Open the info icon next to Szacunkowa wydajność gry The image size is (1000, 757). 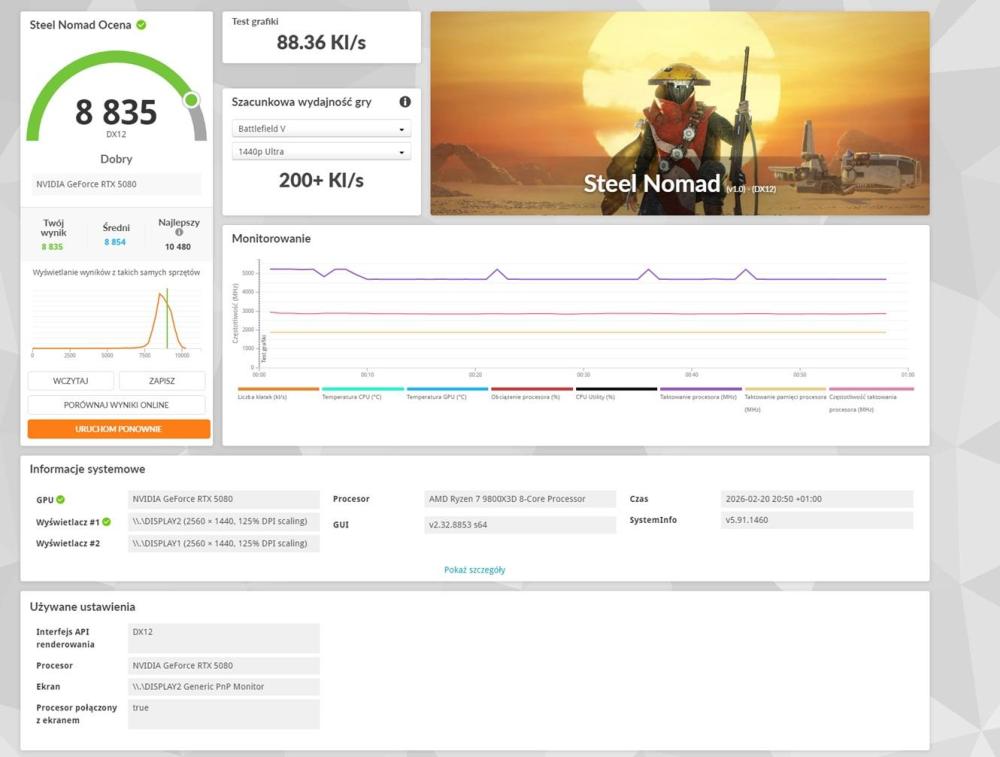click(x=404, y=100)
